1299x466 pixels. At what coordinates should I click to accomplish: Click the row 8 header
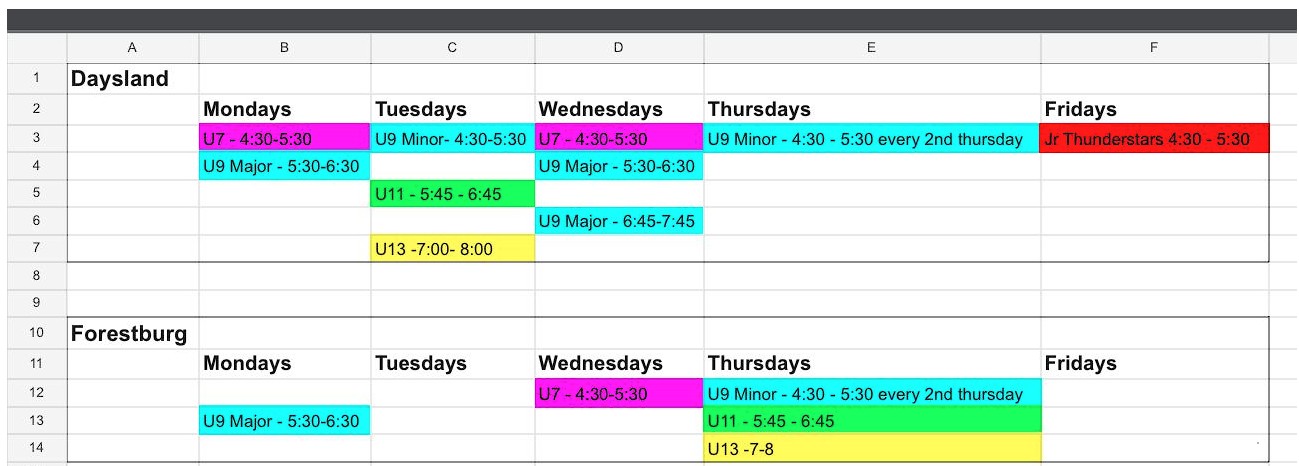(36, 275)
